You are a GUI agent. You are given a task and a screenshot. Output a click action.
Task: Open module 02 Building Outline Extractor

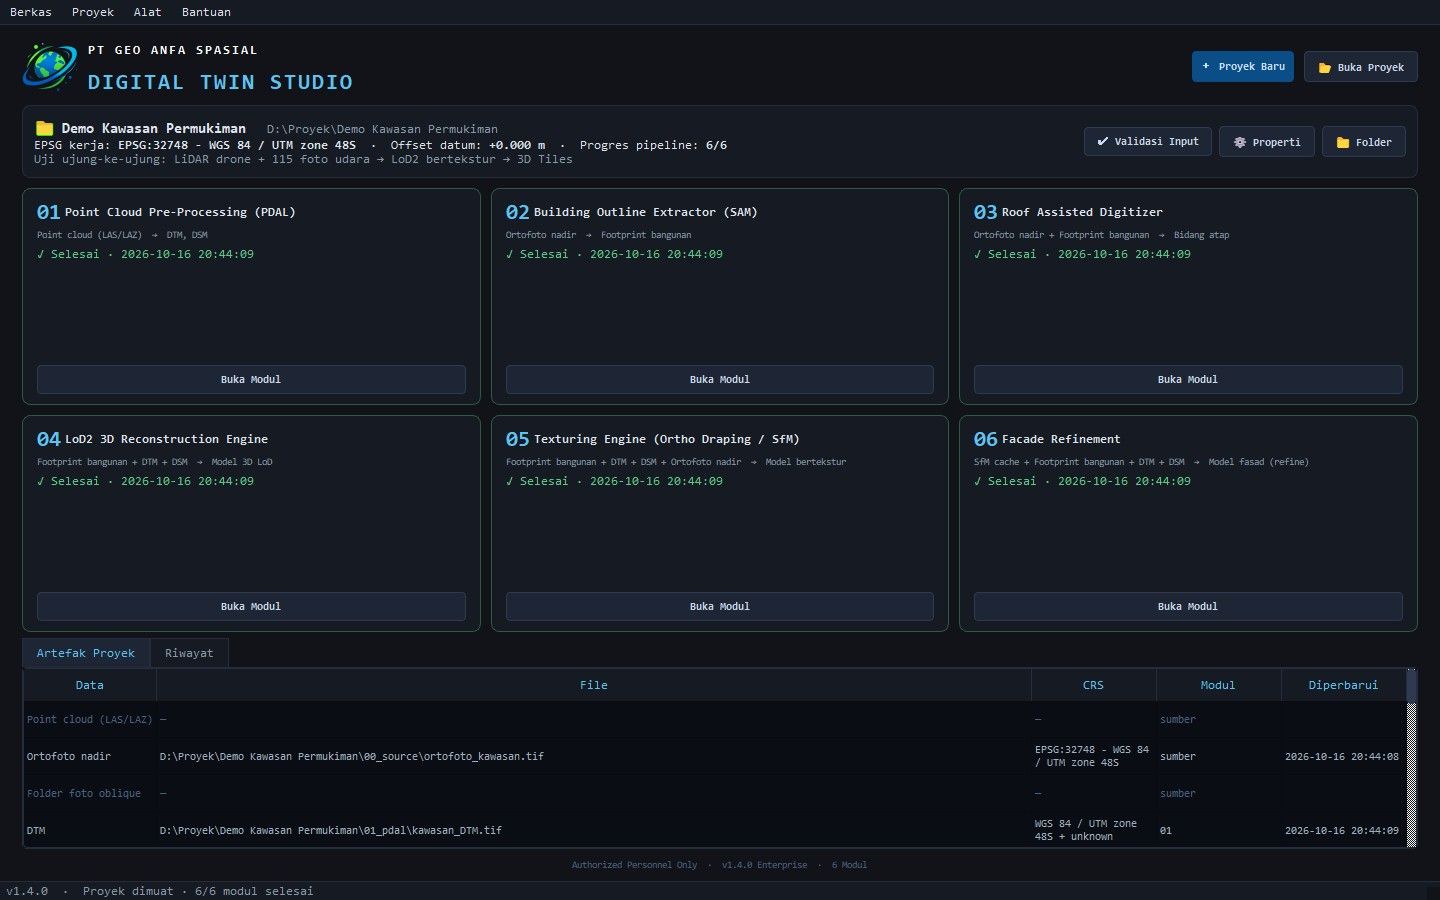[720, 379]
